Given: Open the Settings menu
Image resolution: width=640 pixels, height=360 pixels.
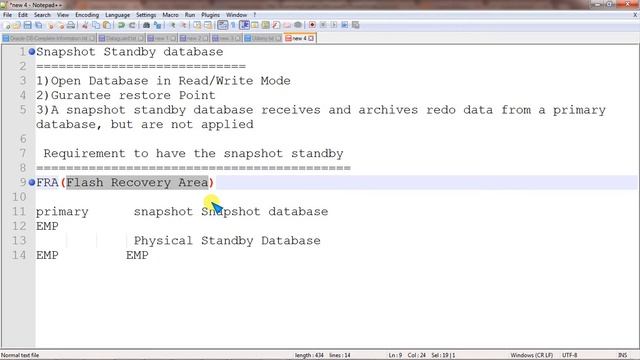Looking at the screenshot, I should 146,15.
